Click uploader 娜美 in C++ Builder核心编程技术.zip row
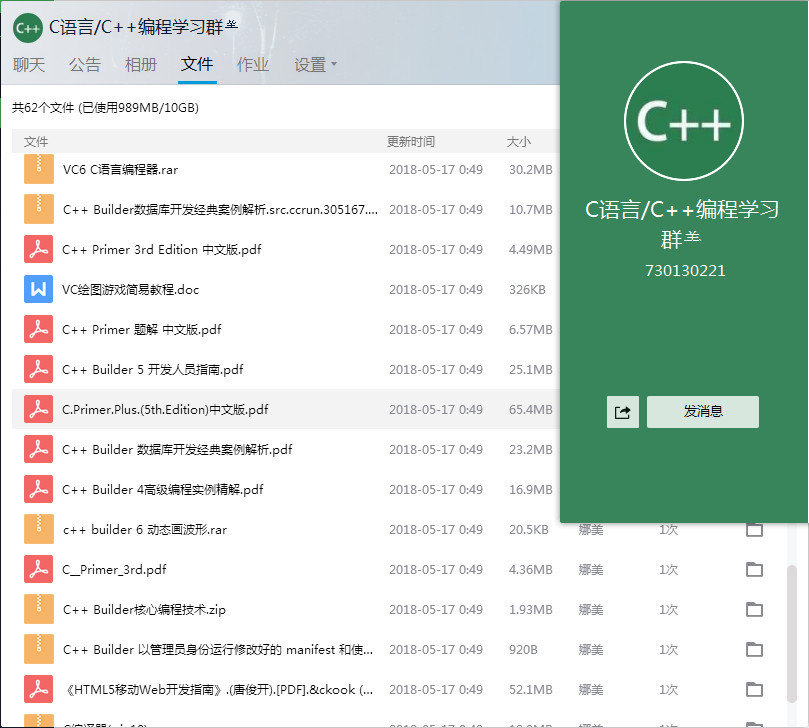809x728 pixels. (591, 609)
